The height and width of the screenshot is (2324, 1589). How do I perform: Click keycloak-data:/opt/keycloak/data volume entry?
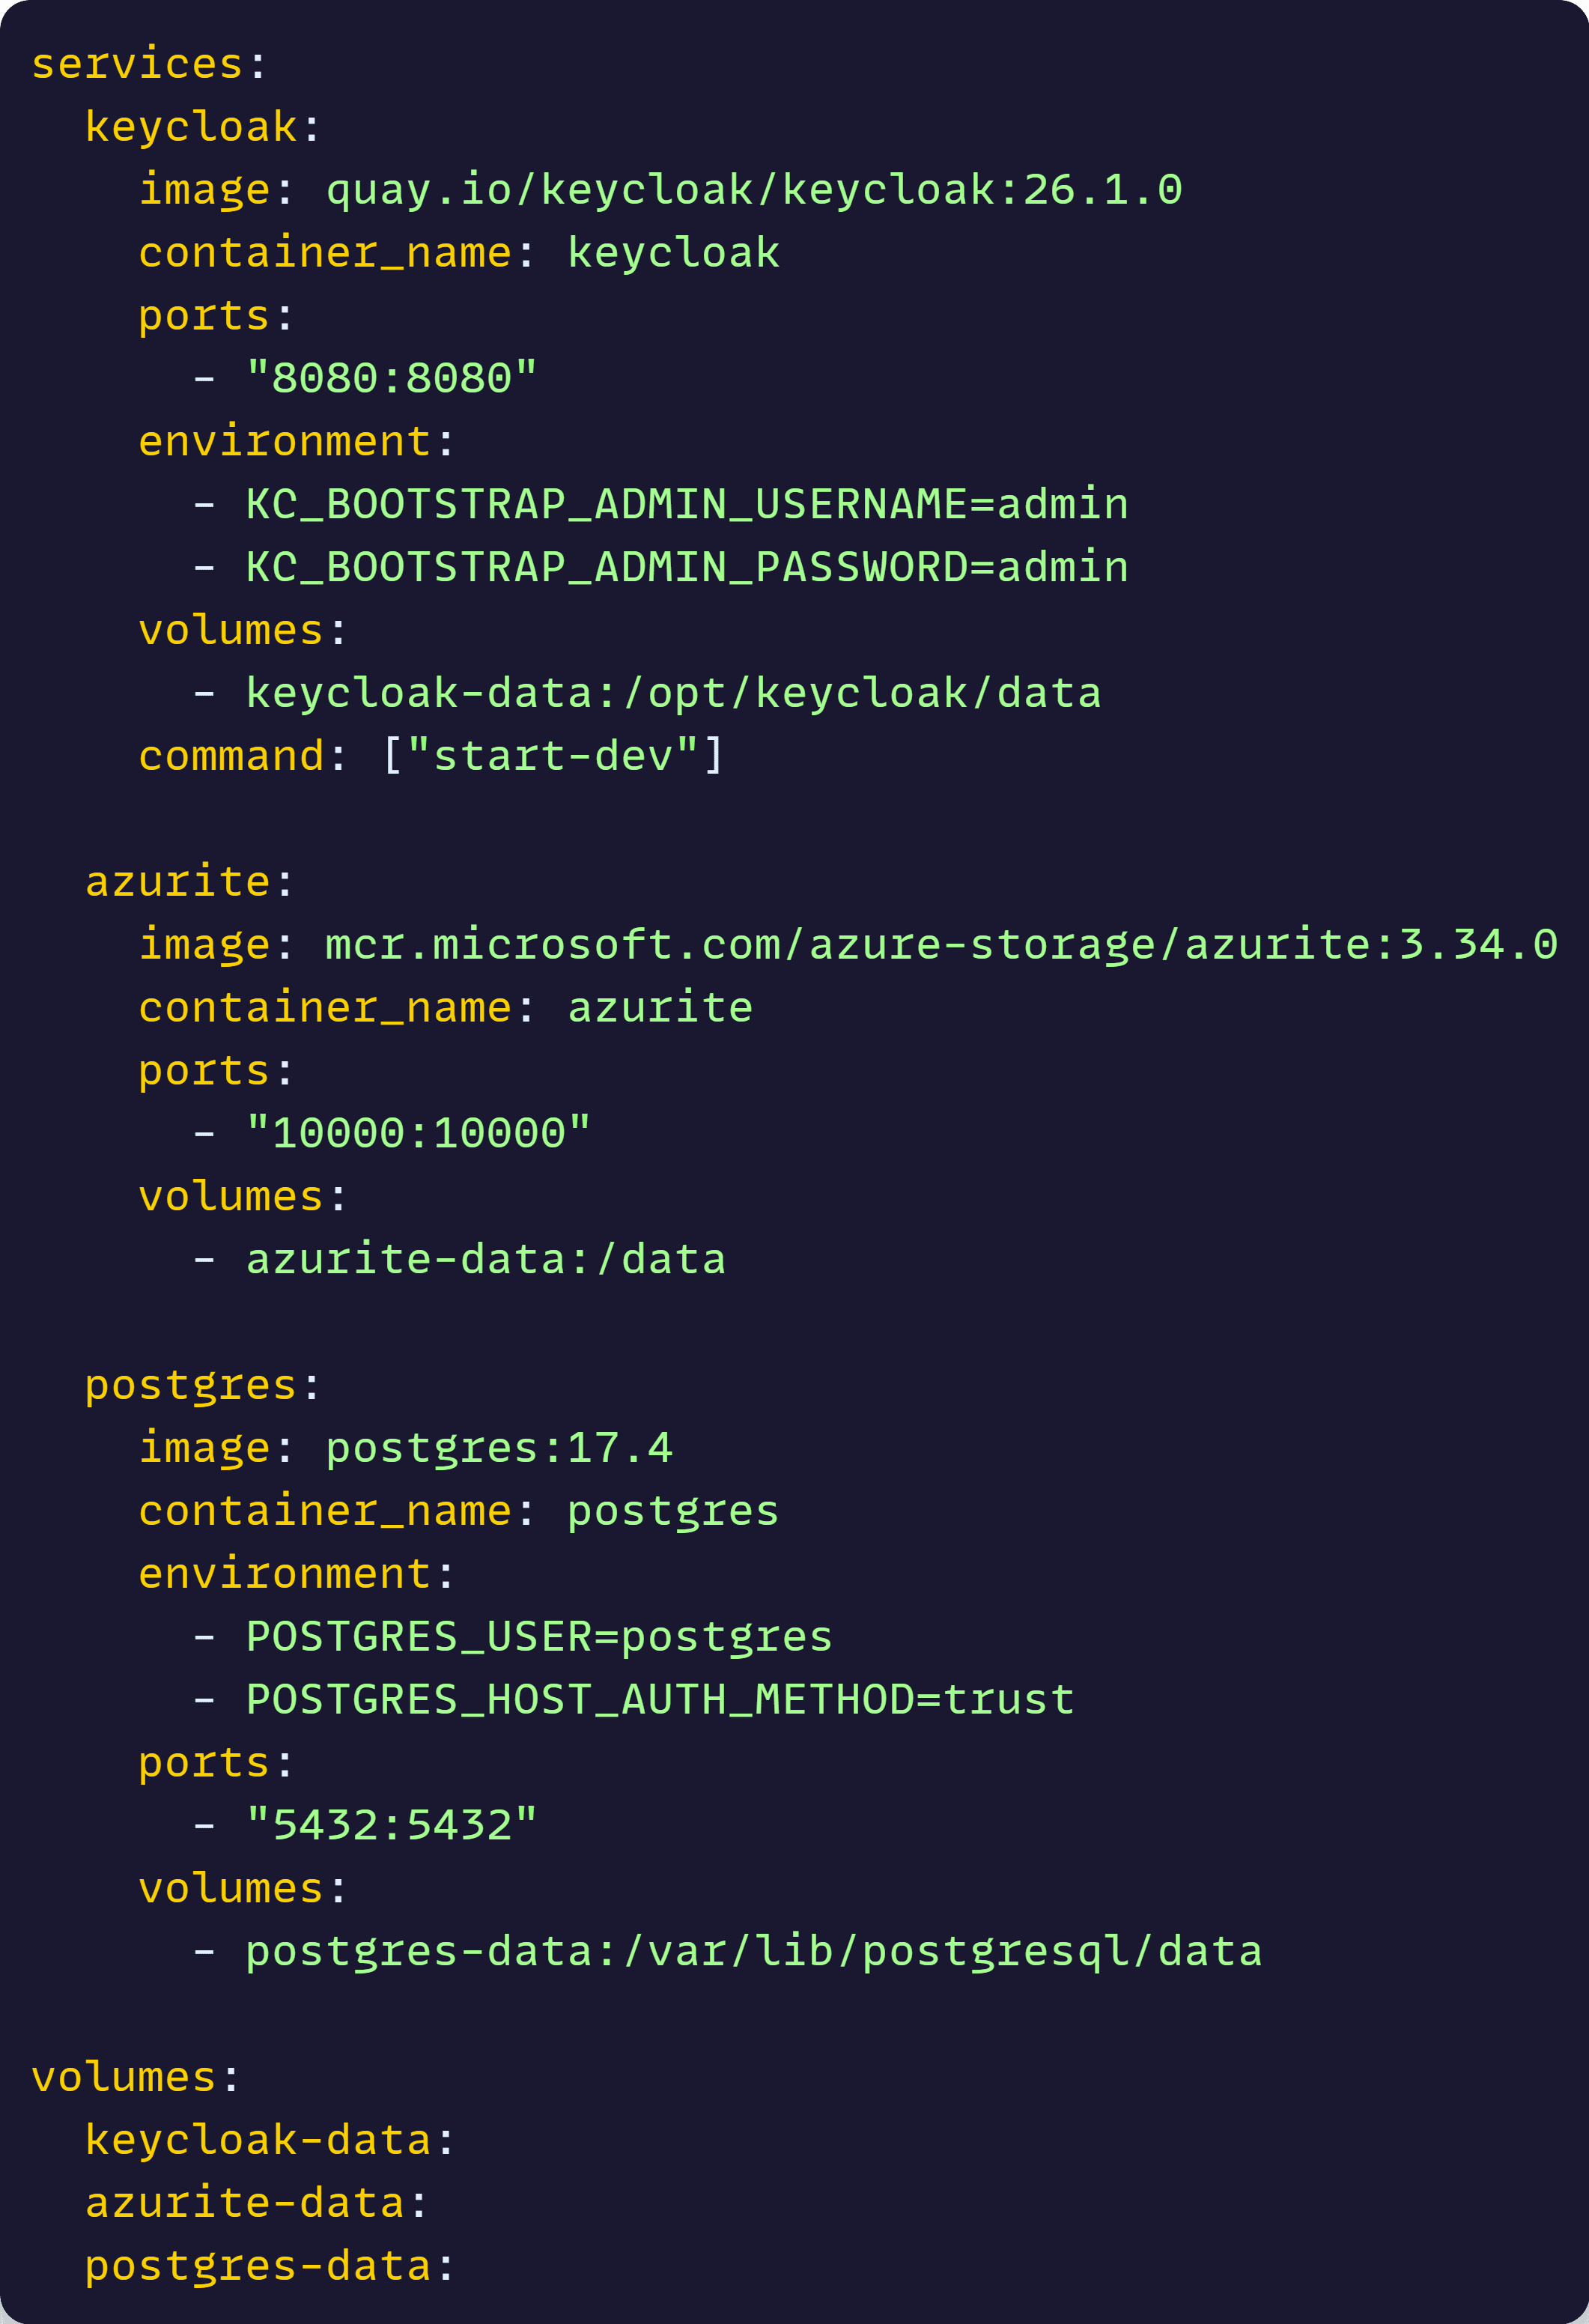click(x=674, y=693)
